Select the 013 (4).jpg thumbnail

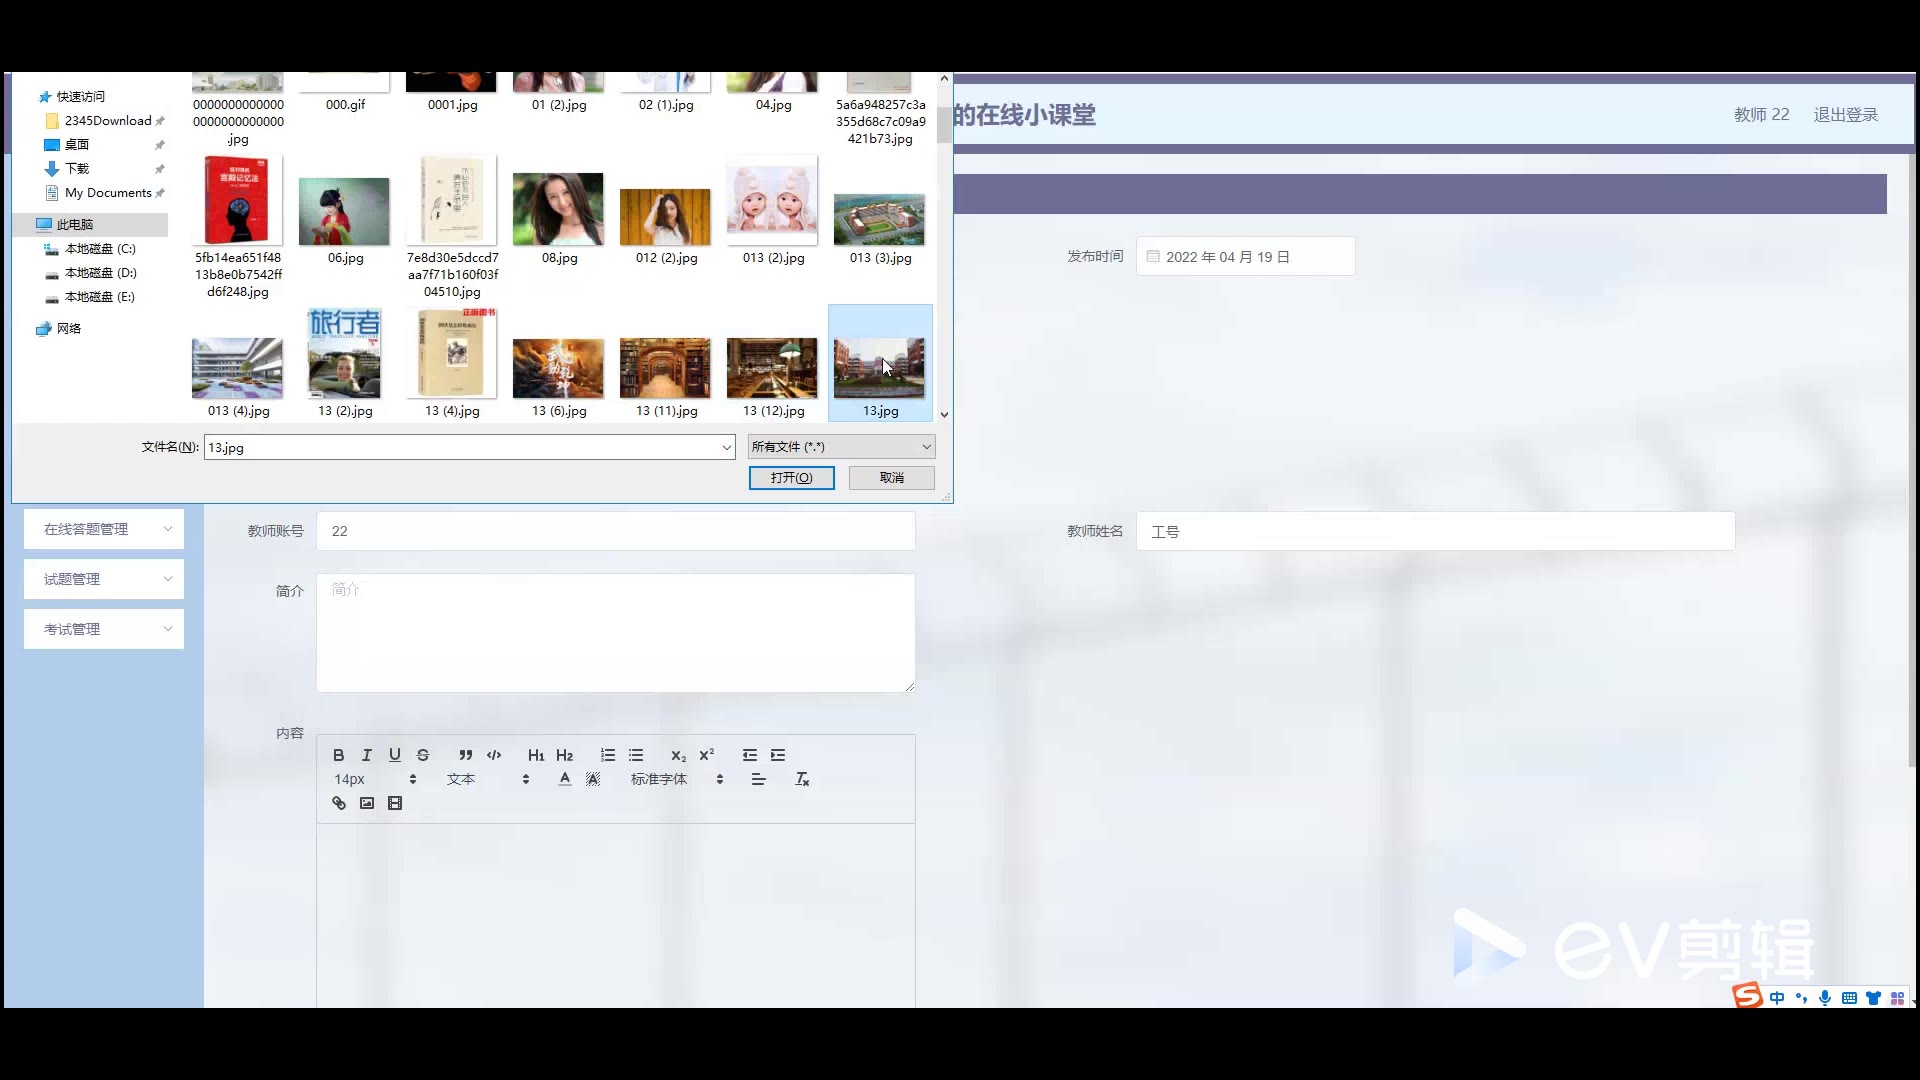pyautogui.click(x=238, y=368)
